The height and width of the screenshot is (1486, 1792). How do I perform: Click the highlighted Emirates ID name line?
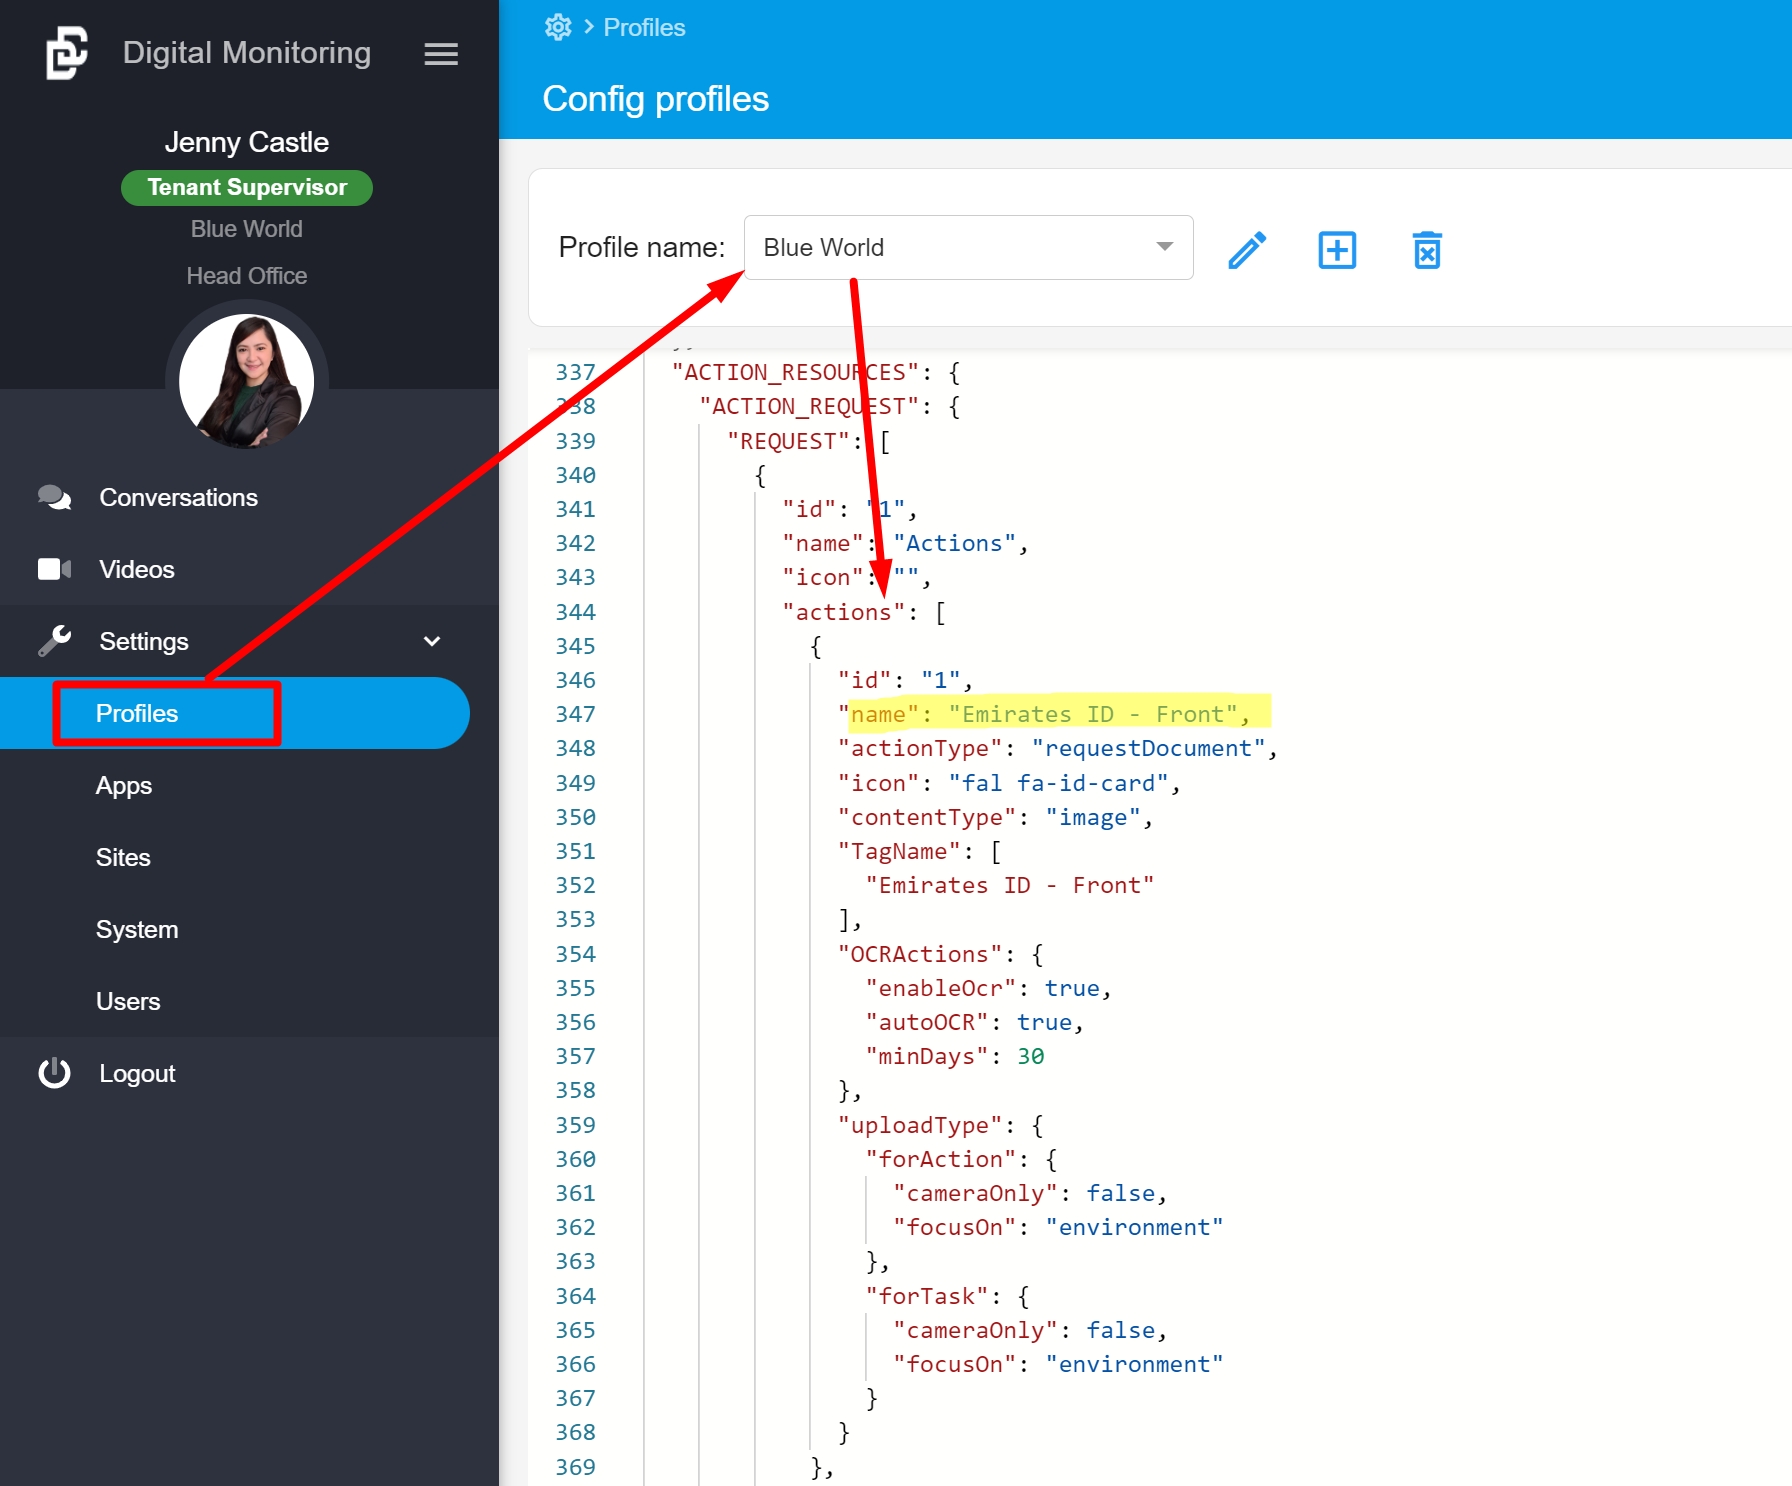click(1050, 714)
